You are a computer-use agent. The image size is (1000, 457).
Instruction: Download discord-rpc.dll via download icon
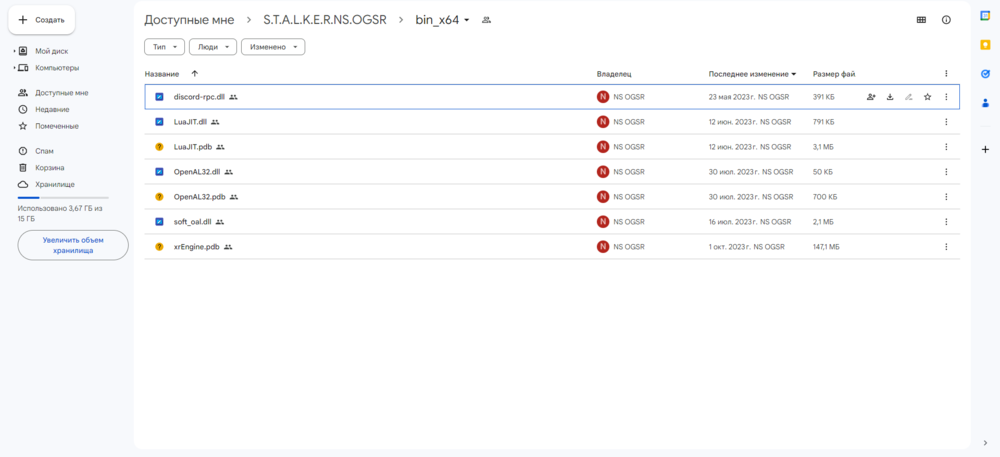click(890, 97)
